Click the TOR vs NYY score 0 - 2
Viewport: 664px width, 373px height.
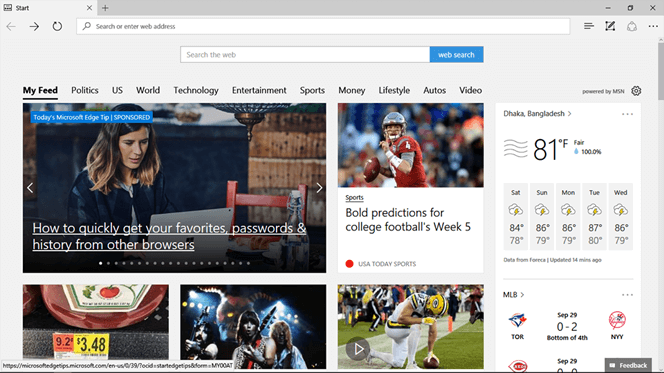(x=567, y=327)
